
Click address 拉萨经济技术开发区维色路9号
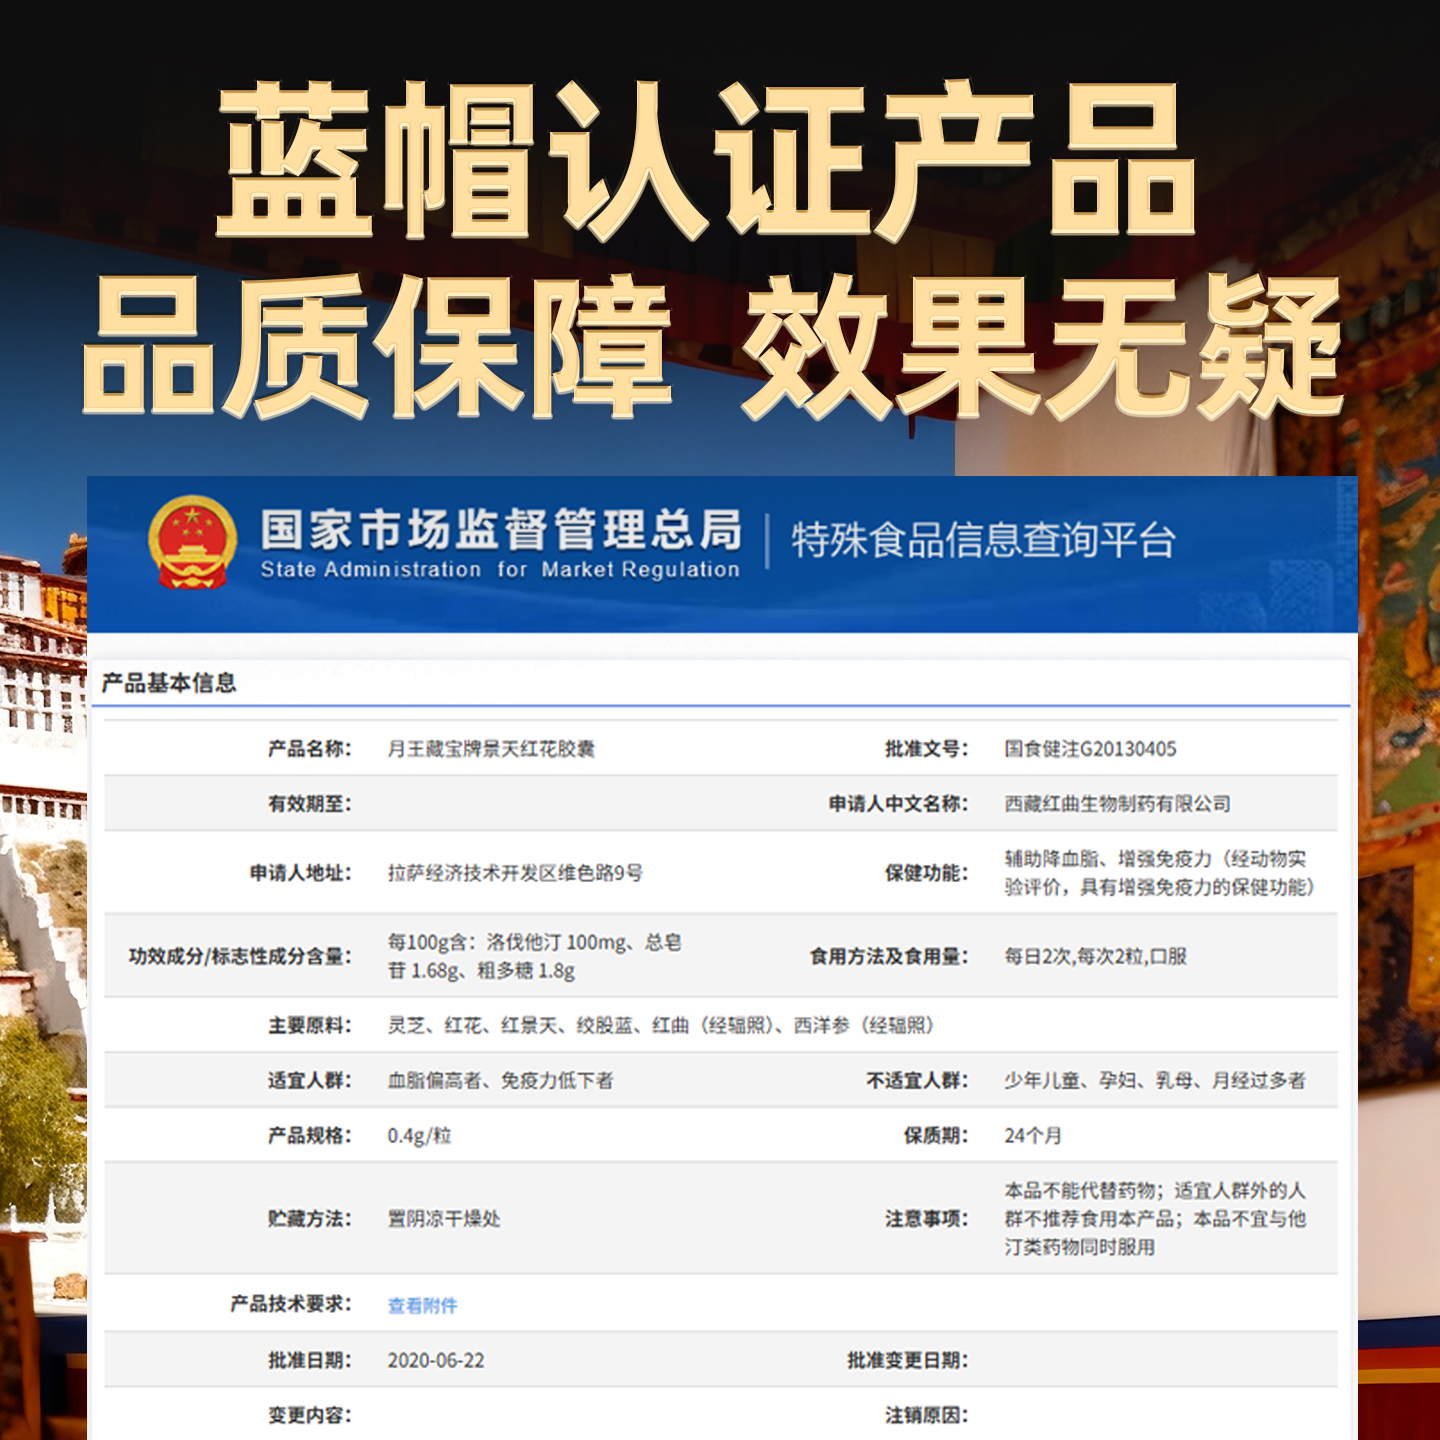(x=515, y=873)
